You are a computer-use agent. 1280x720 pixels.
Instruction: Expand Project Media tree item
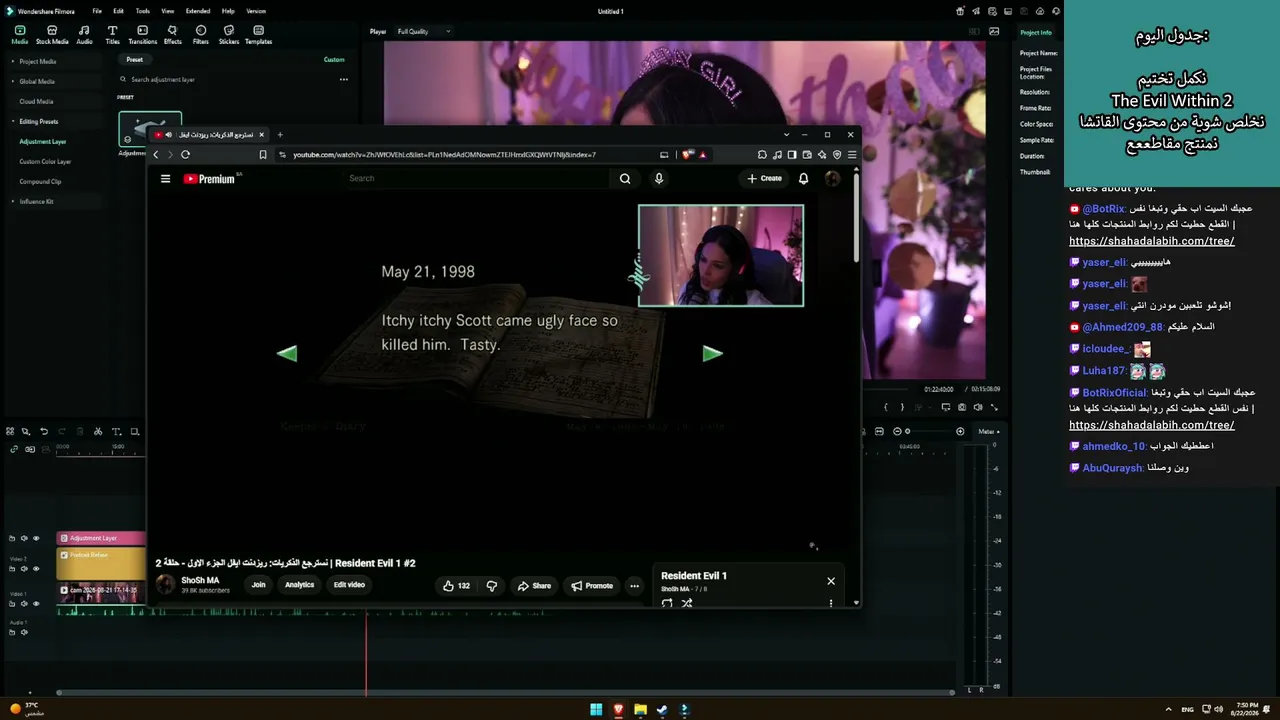[x=13, y=61]
